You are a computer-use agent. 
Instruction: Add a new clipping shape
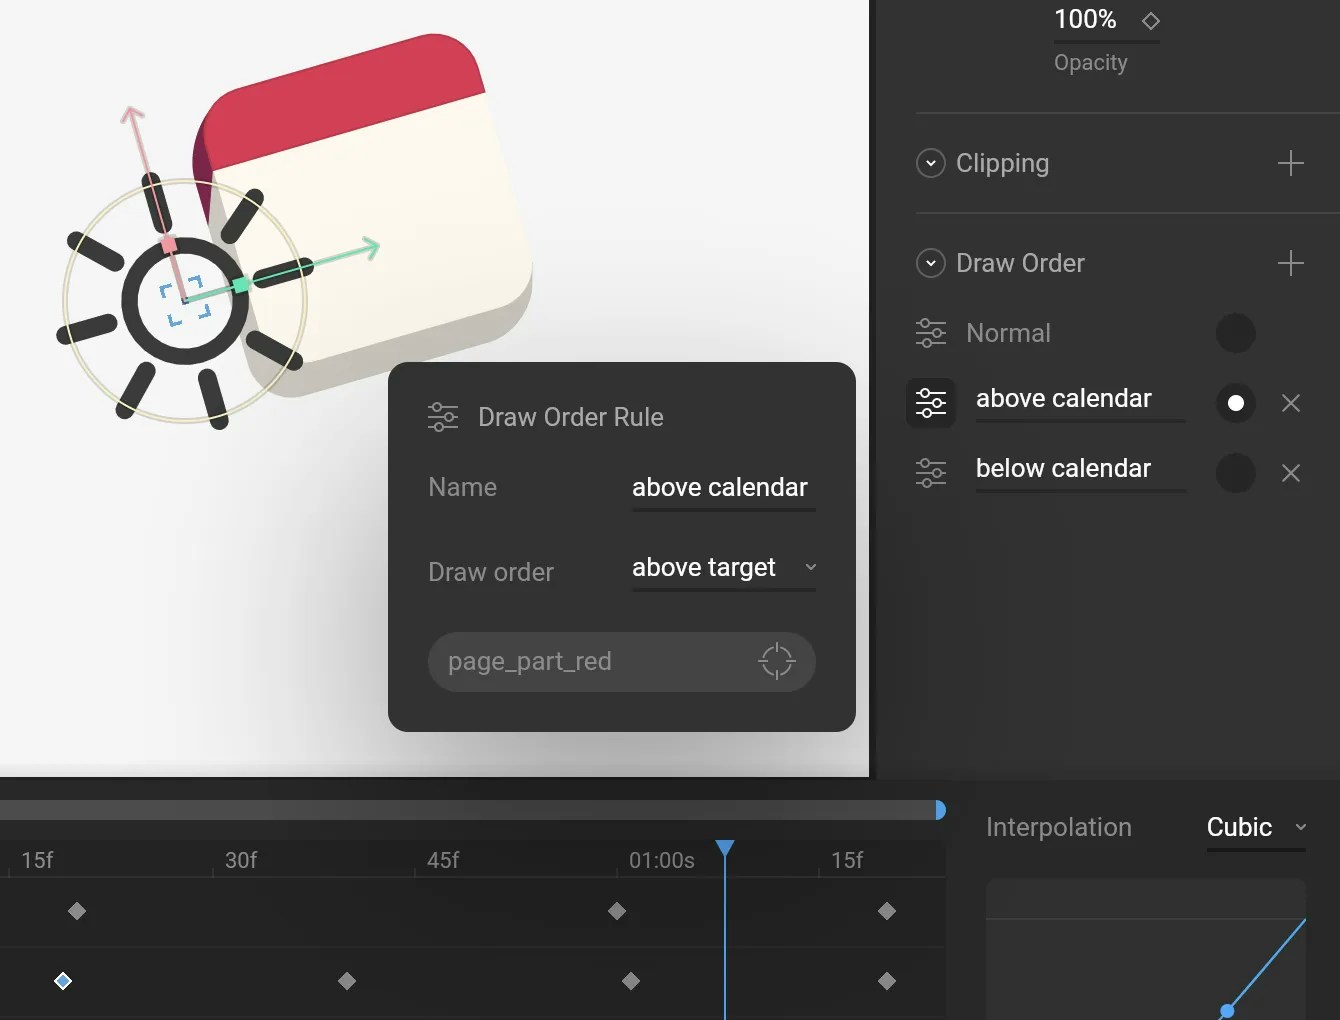(1291, 163)
